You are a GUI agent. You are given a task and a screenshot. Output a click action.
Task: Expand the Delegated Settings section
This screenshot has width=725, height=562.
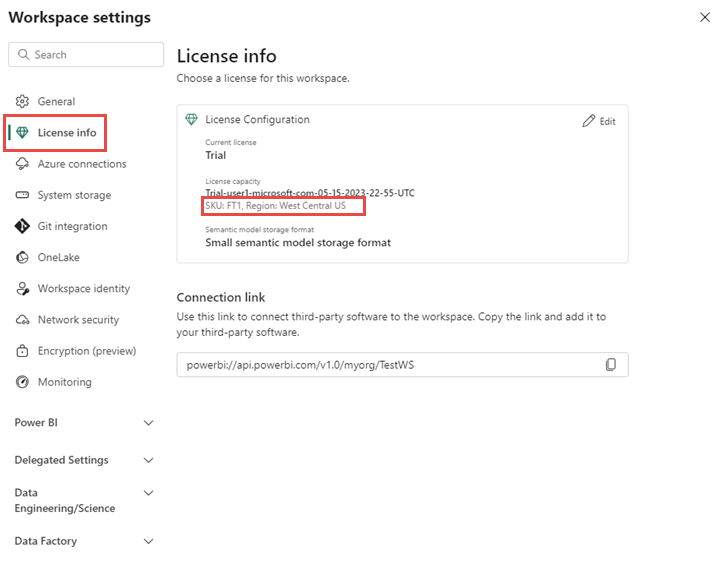point(149,460)
